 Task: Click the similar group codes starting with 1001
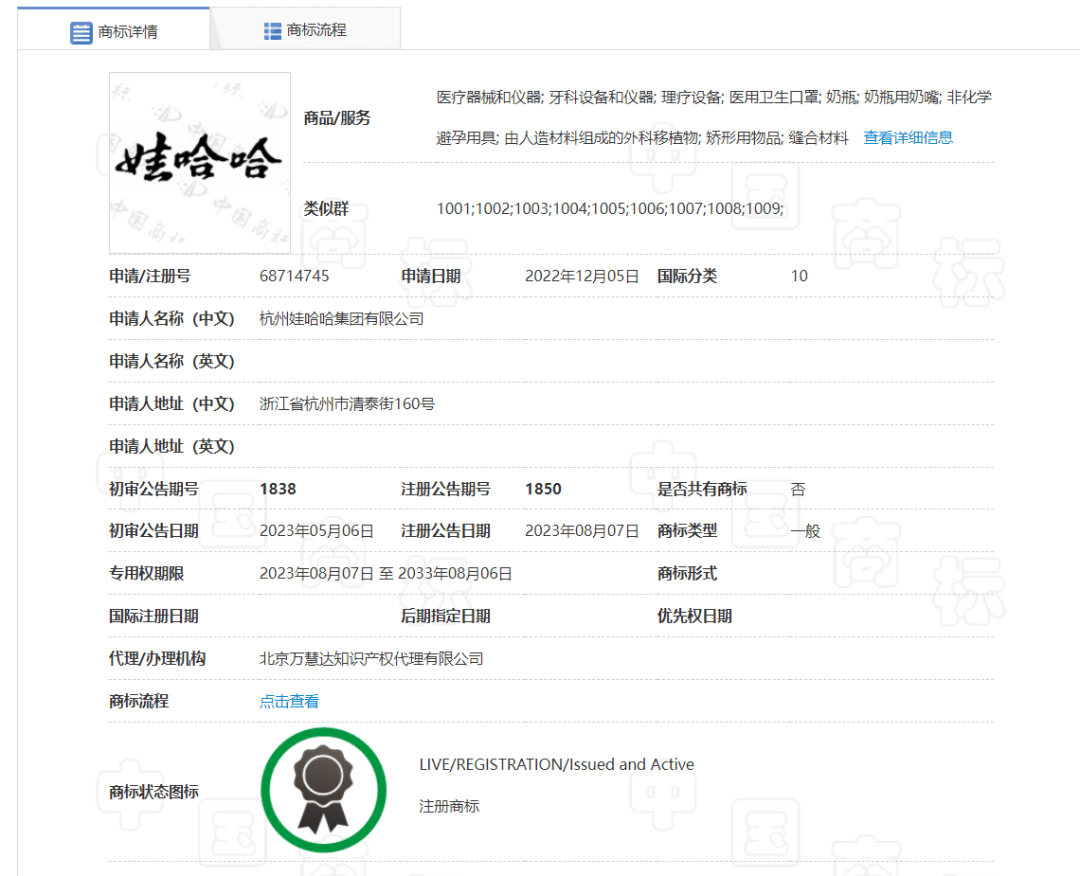coord(610,209)
